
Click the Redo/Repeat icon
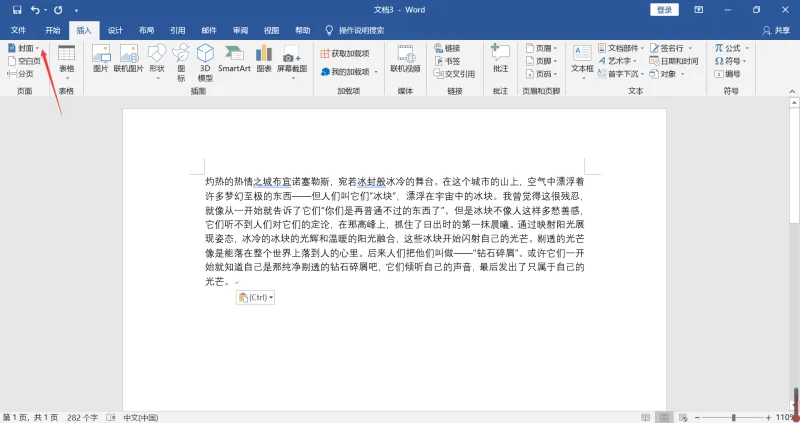pos(58,10)
